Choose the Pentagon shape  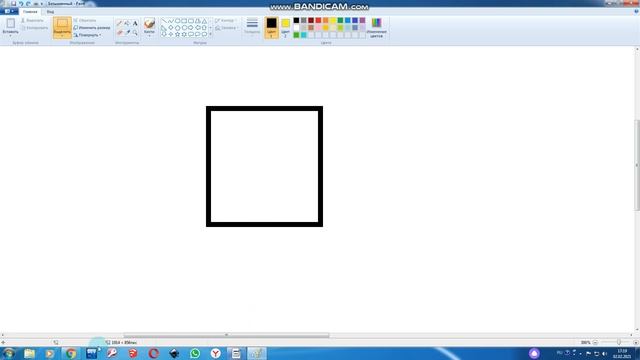177,28
